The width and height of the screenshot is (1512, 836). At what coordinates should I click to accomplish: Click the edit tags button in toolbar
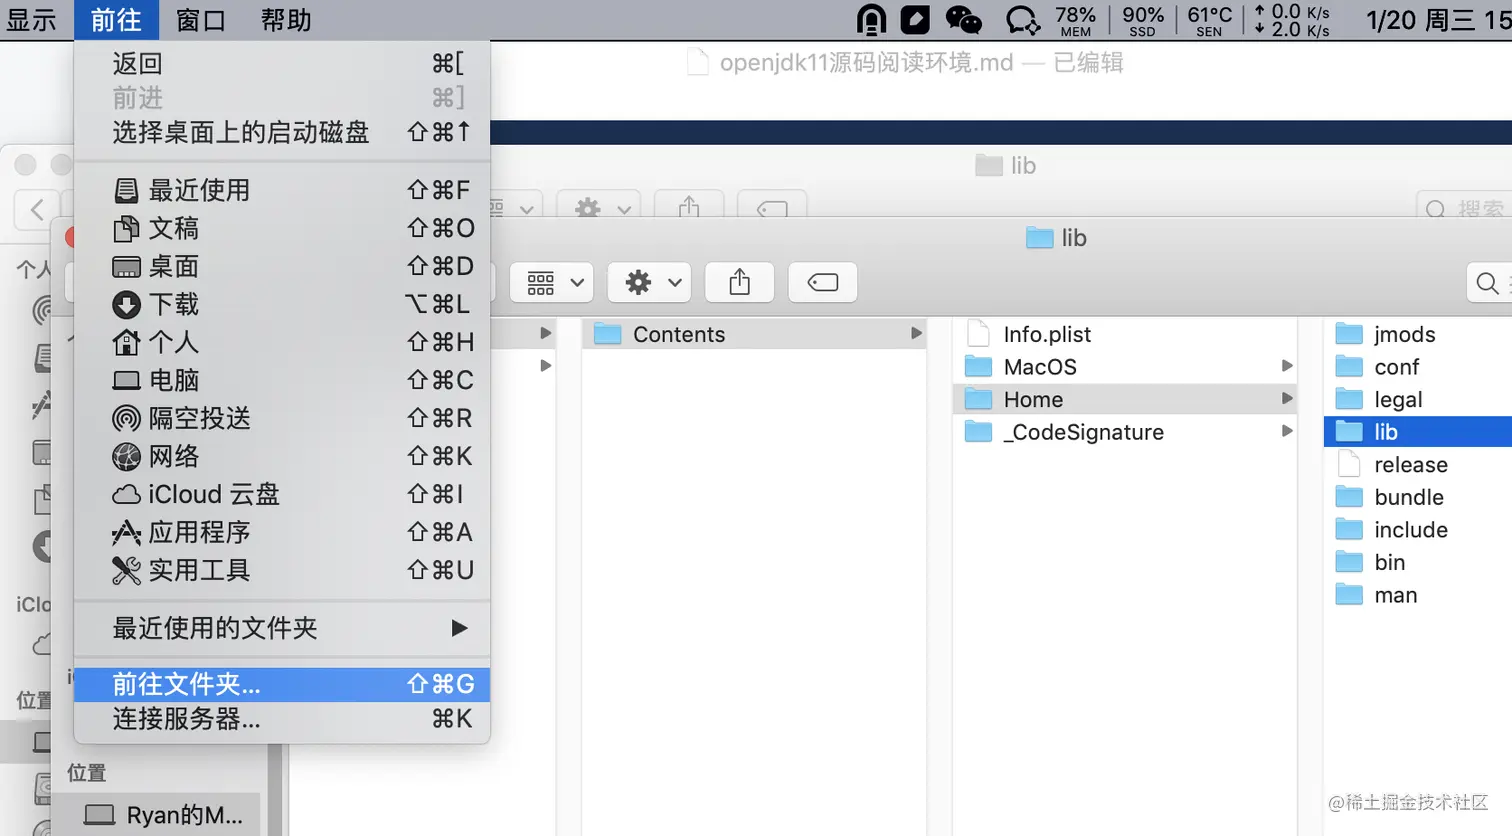[x=823, y=283]
